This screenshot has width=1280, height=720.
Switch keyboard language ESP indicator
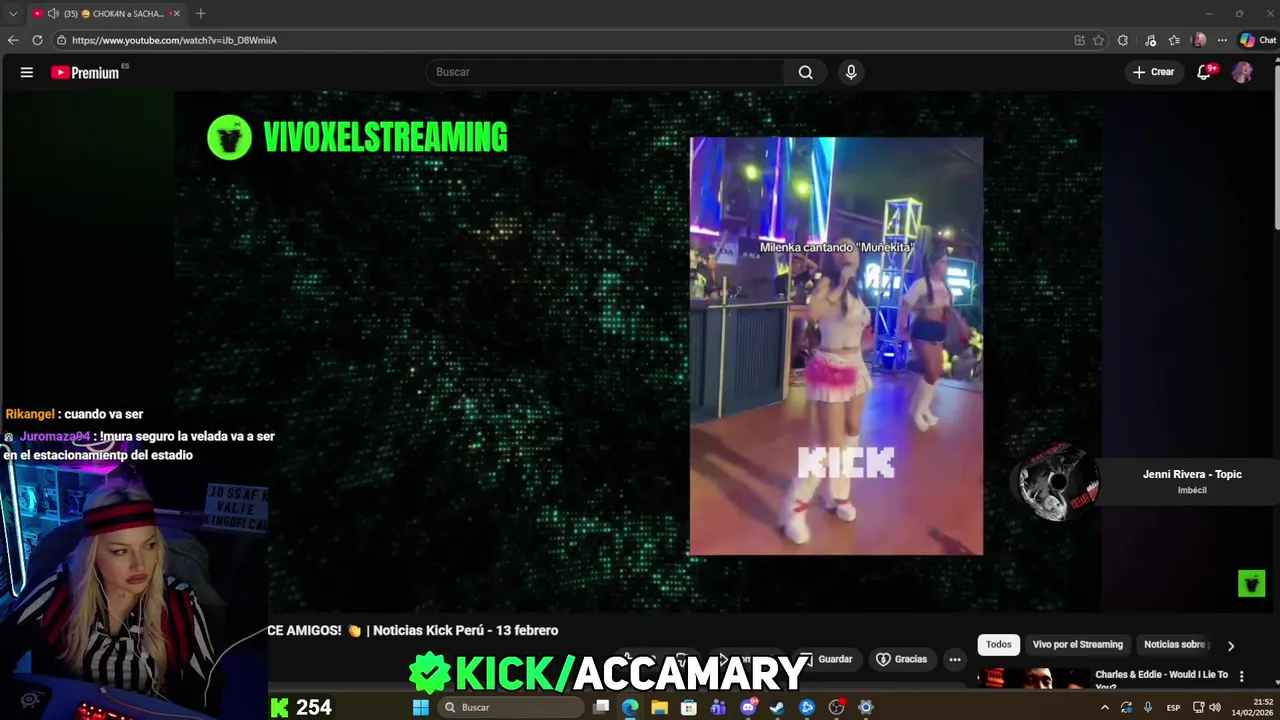[1174, 707]
